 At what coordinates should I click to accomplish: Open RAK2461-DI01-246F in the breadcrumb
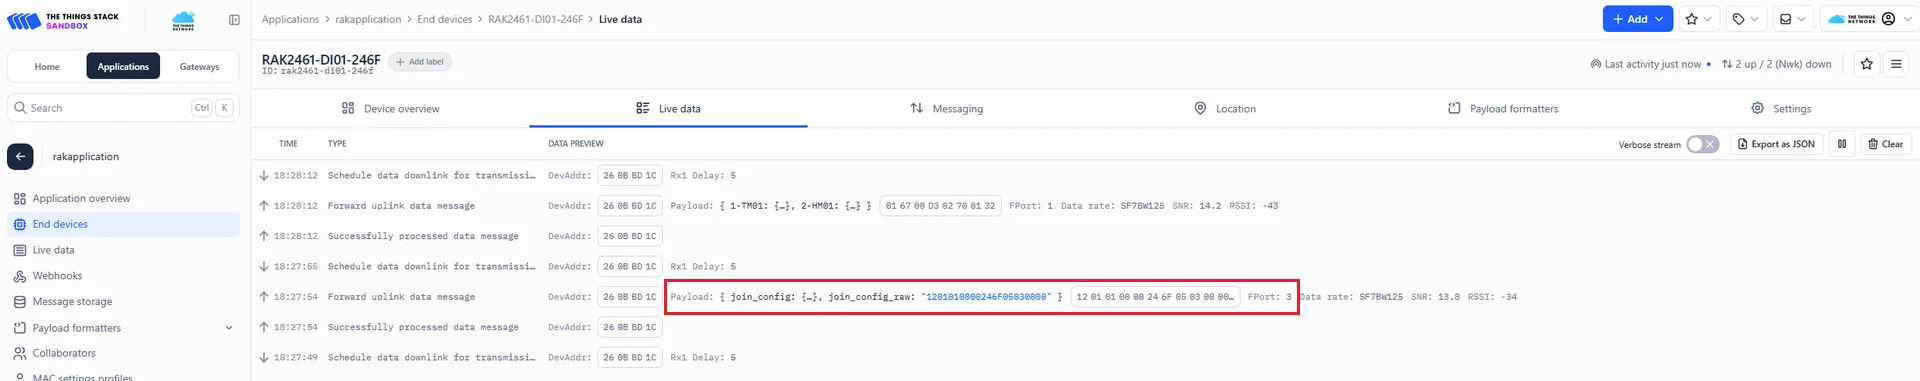point(535,19)
